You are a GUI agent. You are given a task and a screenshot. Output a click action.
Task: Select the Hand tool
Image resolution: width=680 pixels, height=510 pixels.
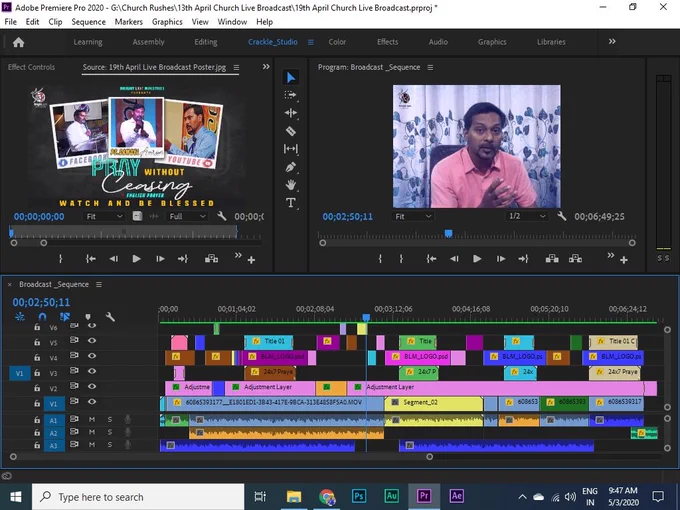click(x=291, y=185)
